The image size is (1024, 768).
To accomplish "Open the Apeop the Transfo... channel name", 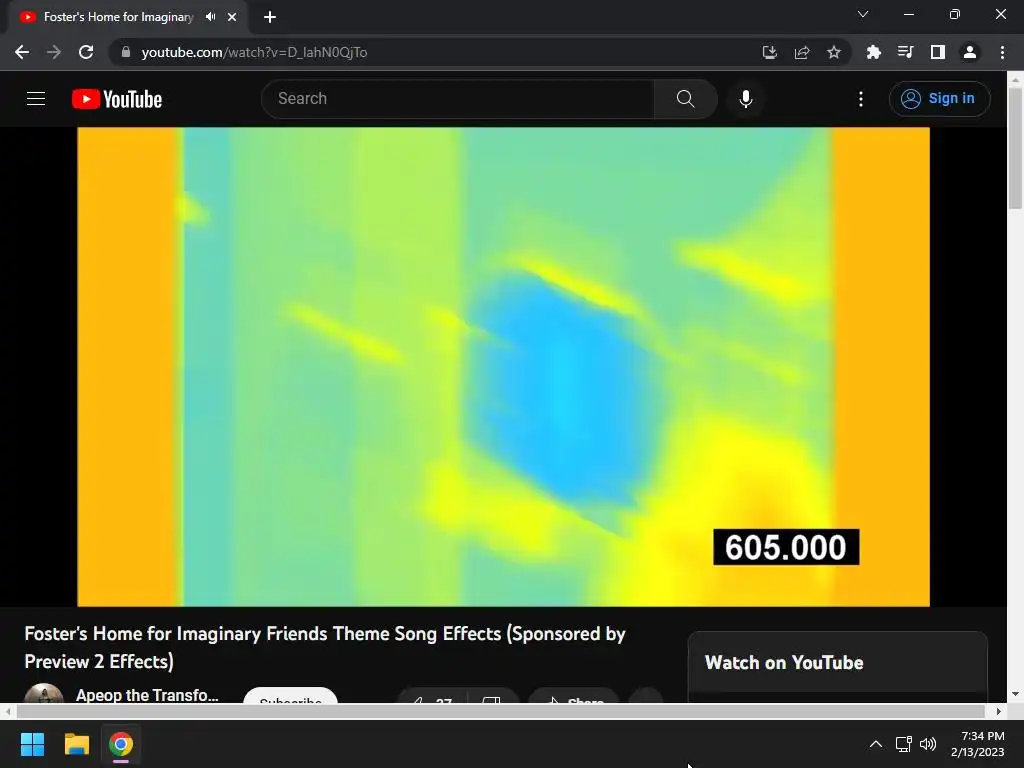I will coord(147,695).
